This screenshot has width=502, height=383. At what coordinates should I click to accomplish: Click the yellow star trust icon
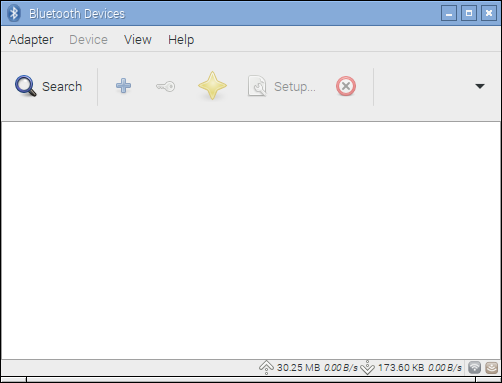(x=212, y=86)
